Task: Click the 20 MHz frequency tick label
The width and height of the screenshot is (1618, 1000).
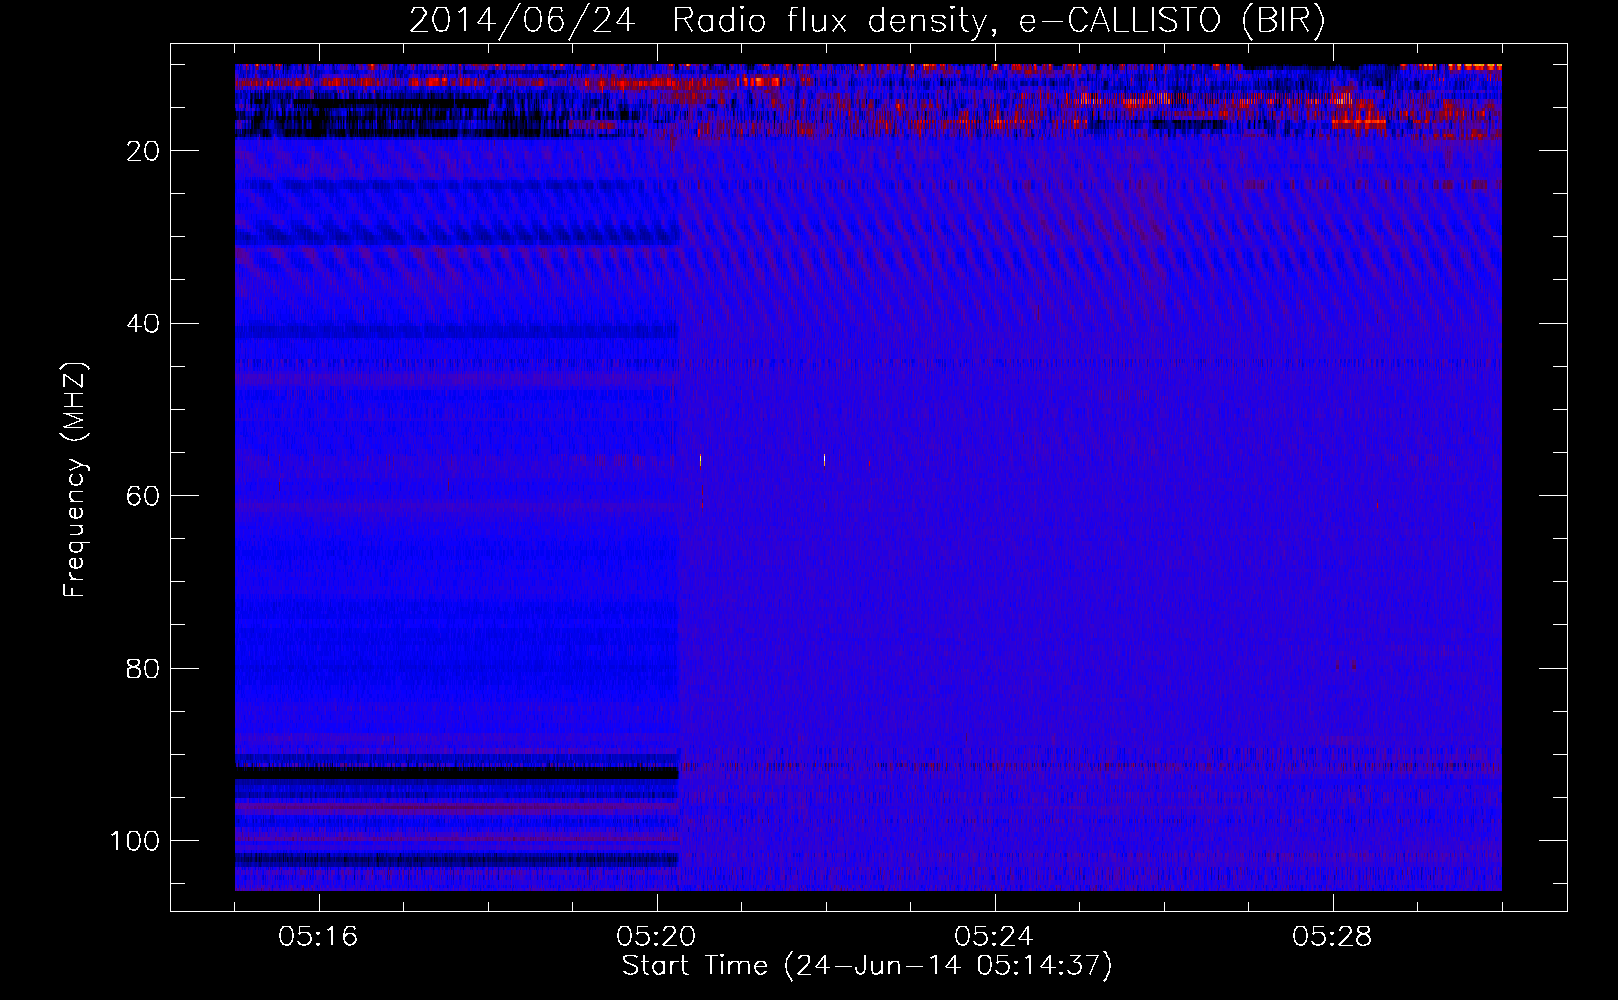Action: point(144,151)
